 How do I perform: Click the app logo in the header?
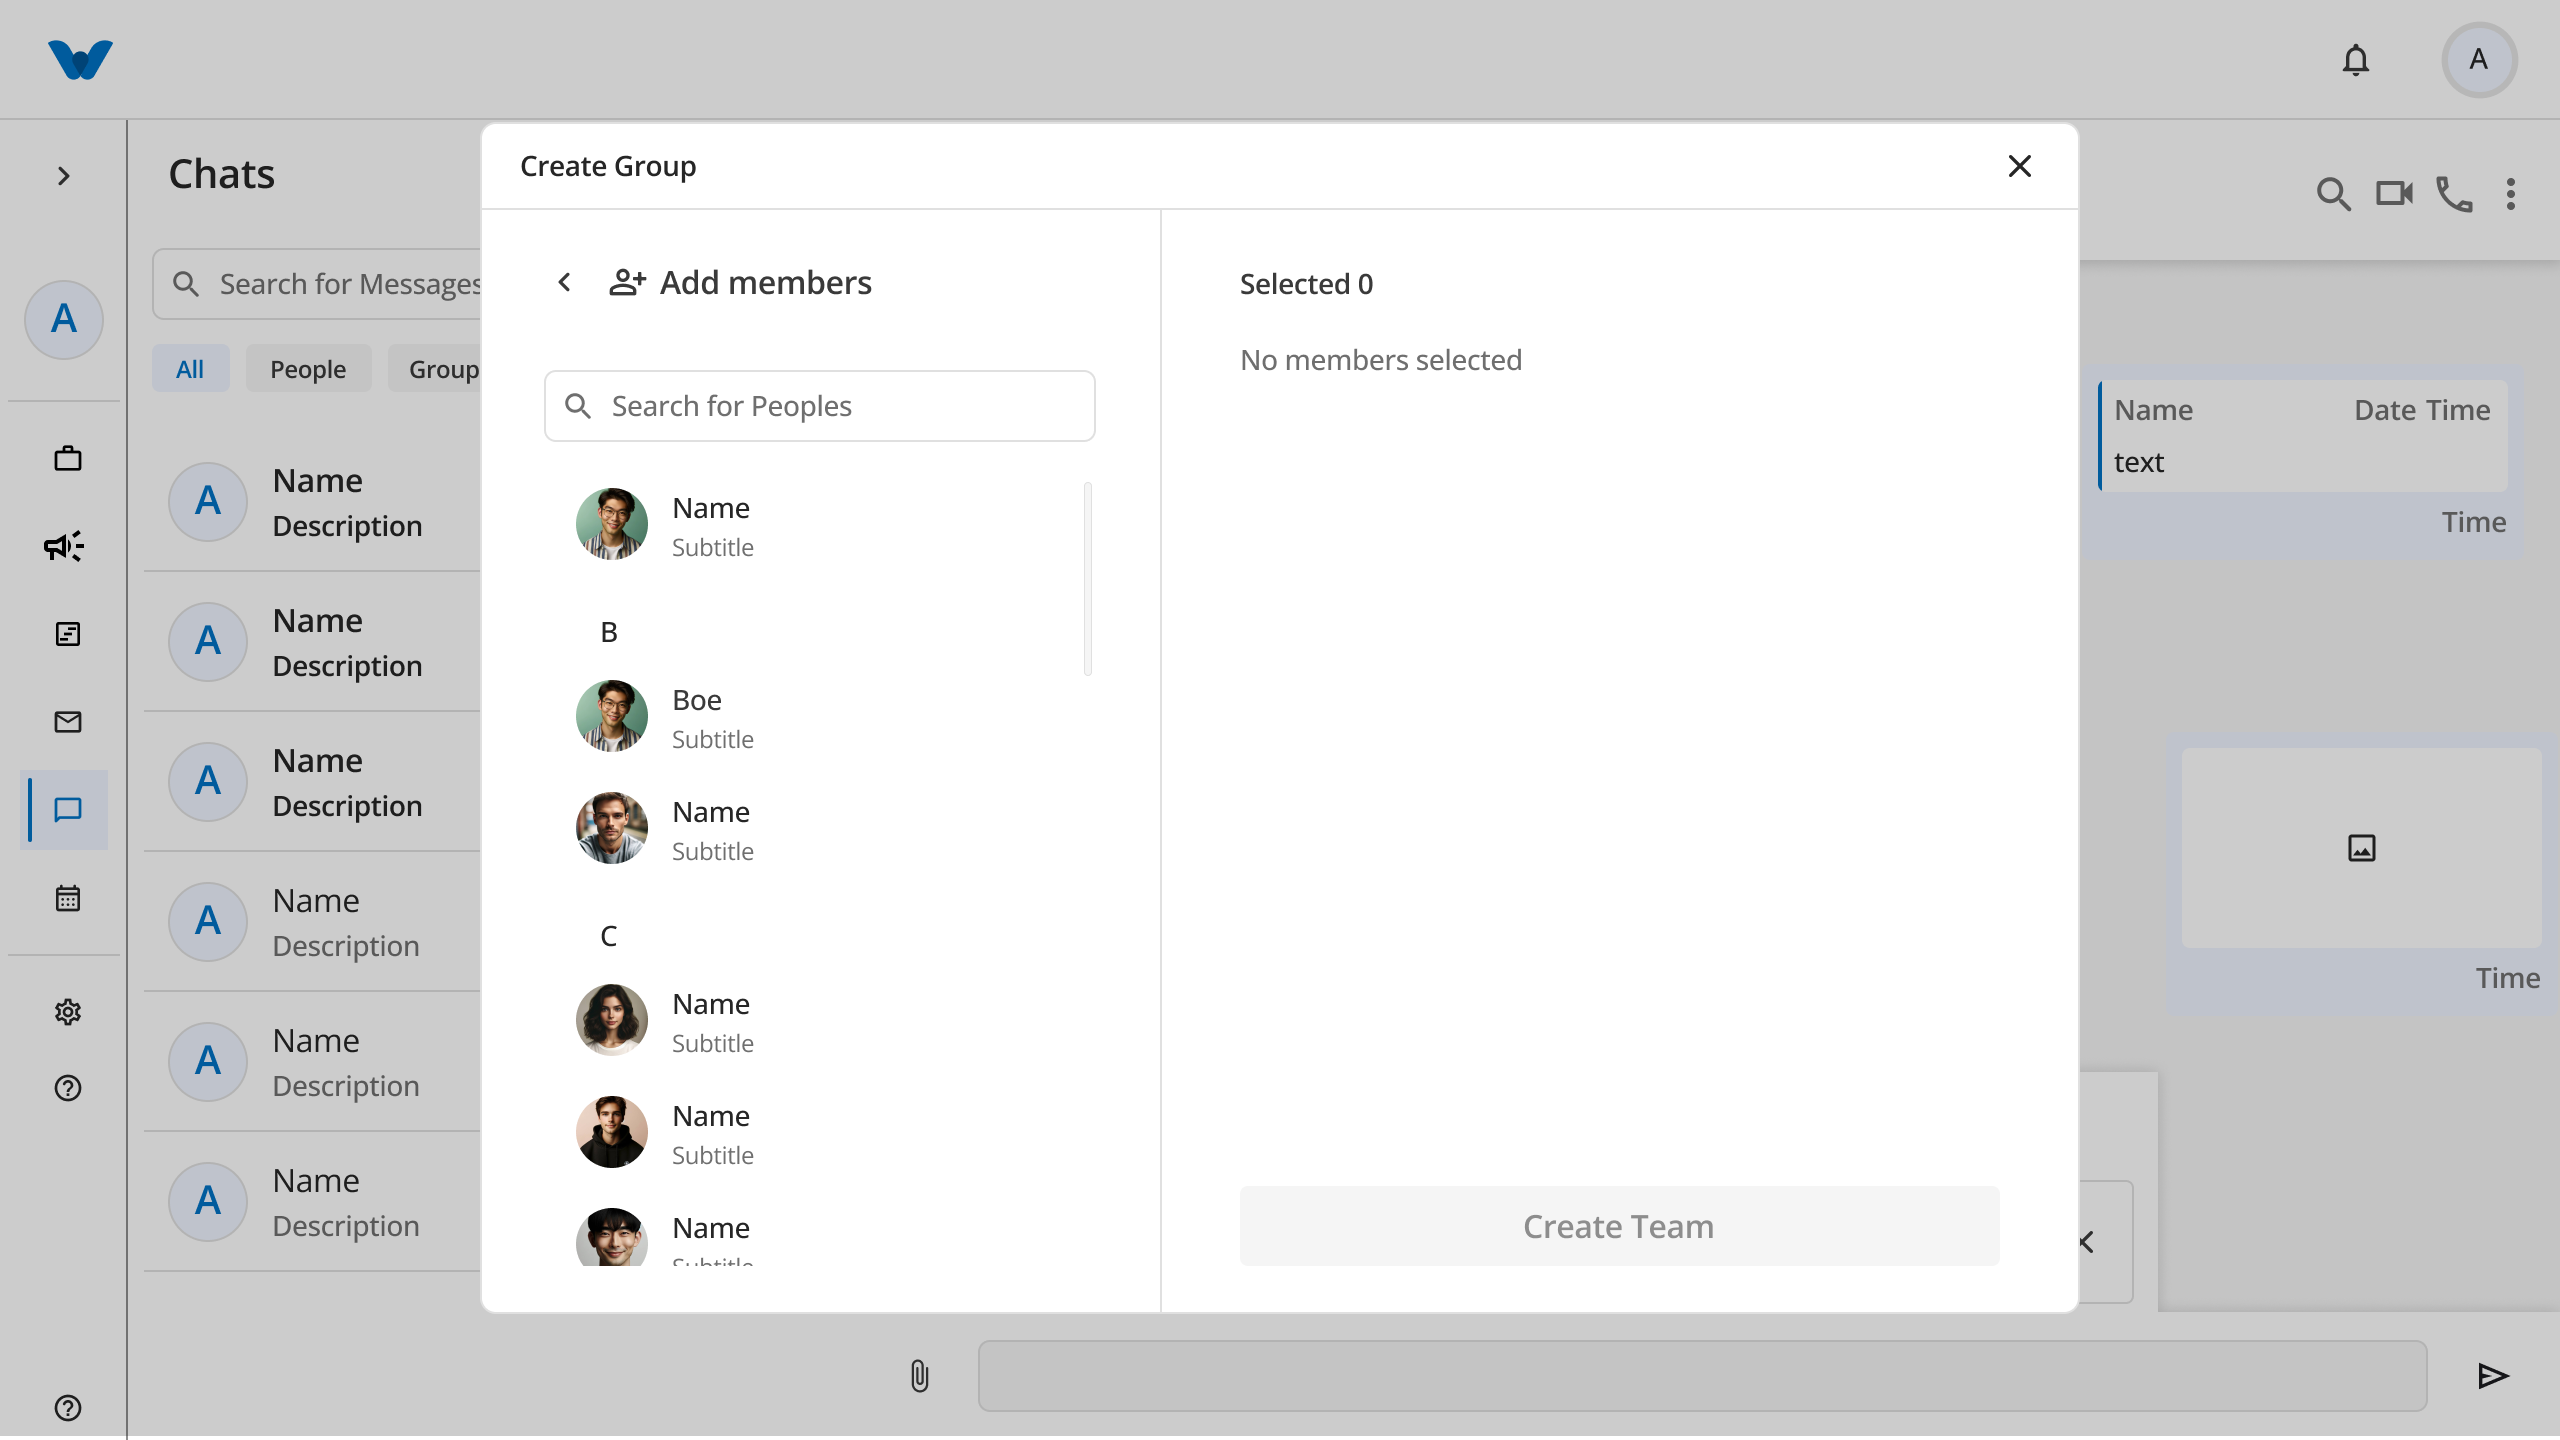tap(80, 60)
